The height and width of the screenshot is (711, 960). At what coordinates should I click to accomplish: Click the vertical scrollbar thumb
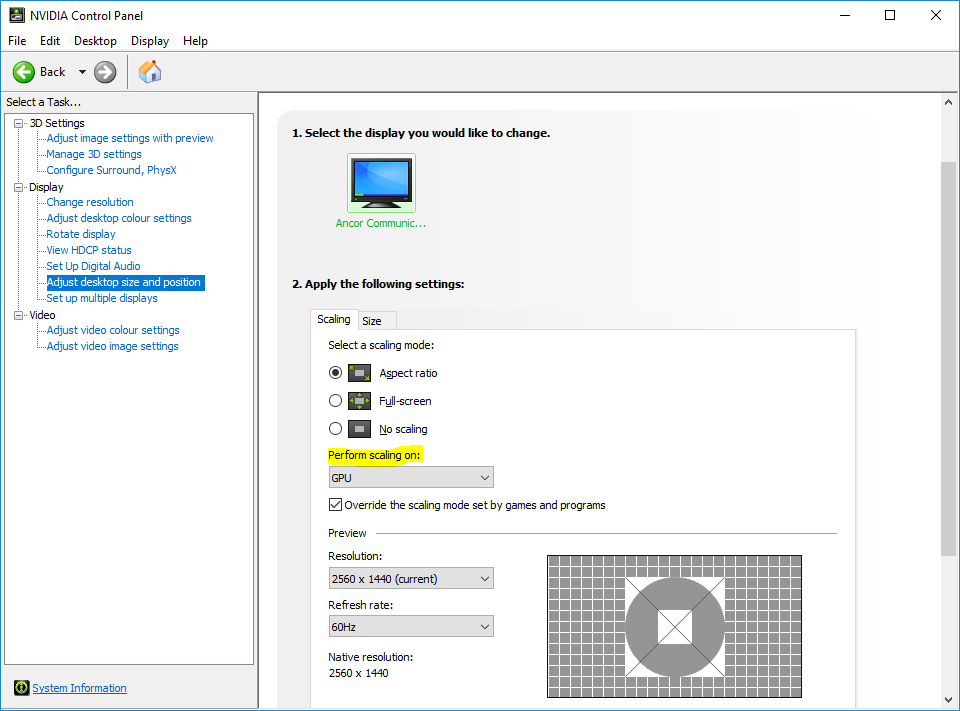click(x=948, y=359)
